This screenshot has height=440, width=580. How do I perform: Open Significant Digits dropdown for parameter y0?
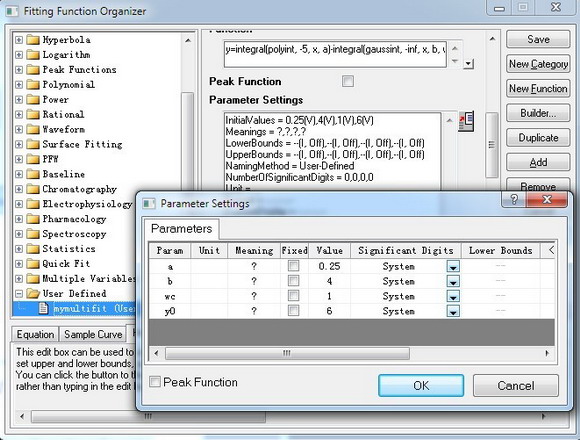(453, 311)
